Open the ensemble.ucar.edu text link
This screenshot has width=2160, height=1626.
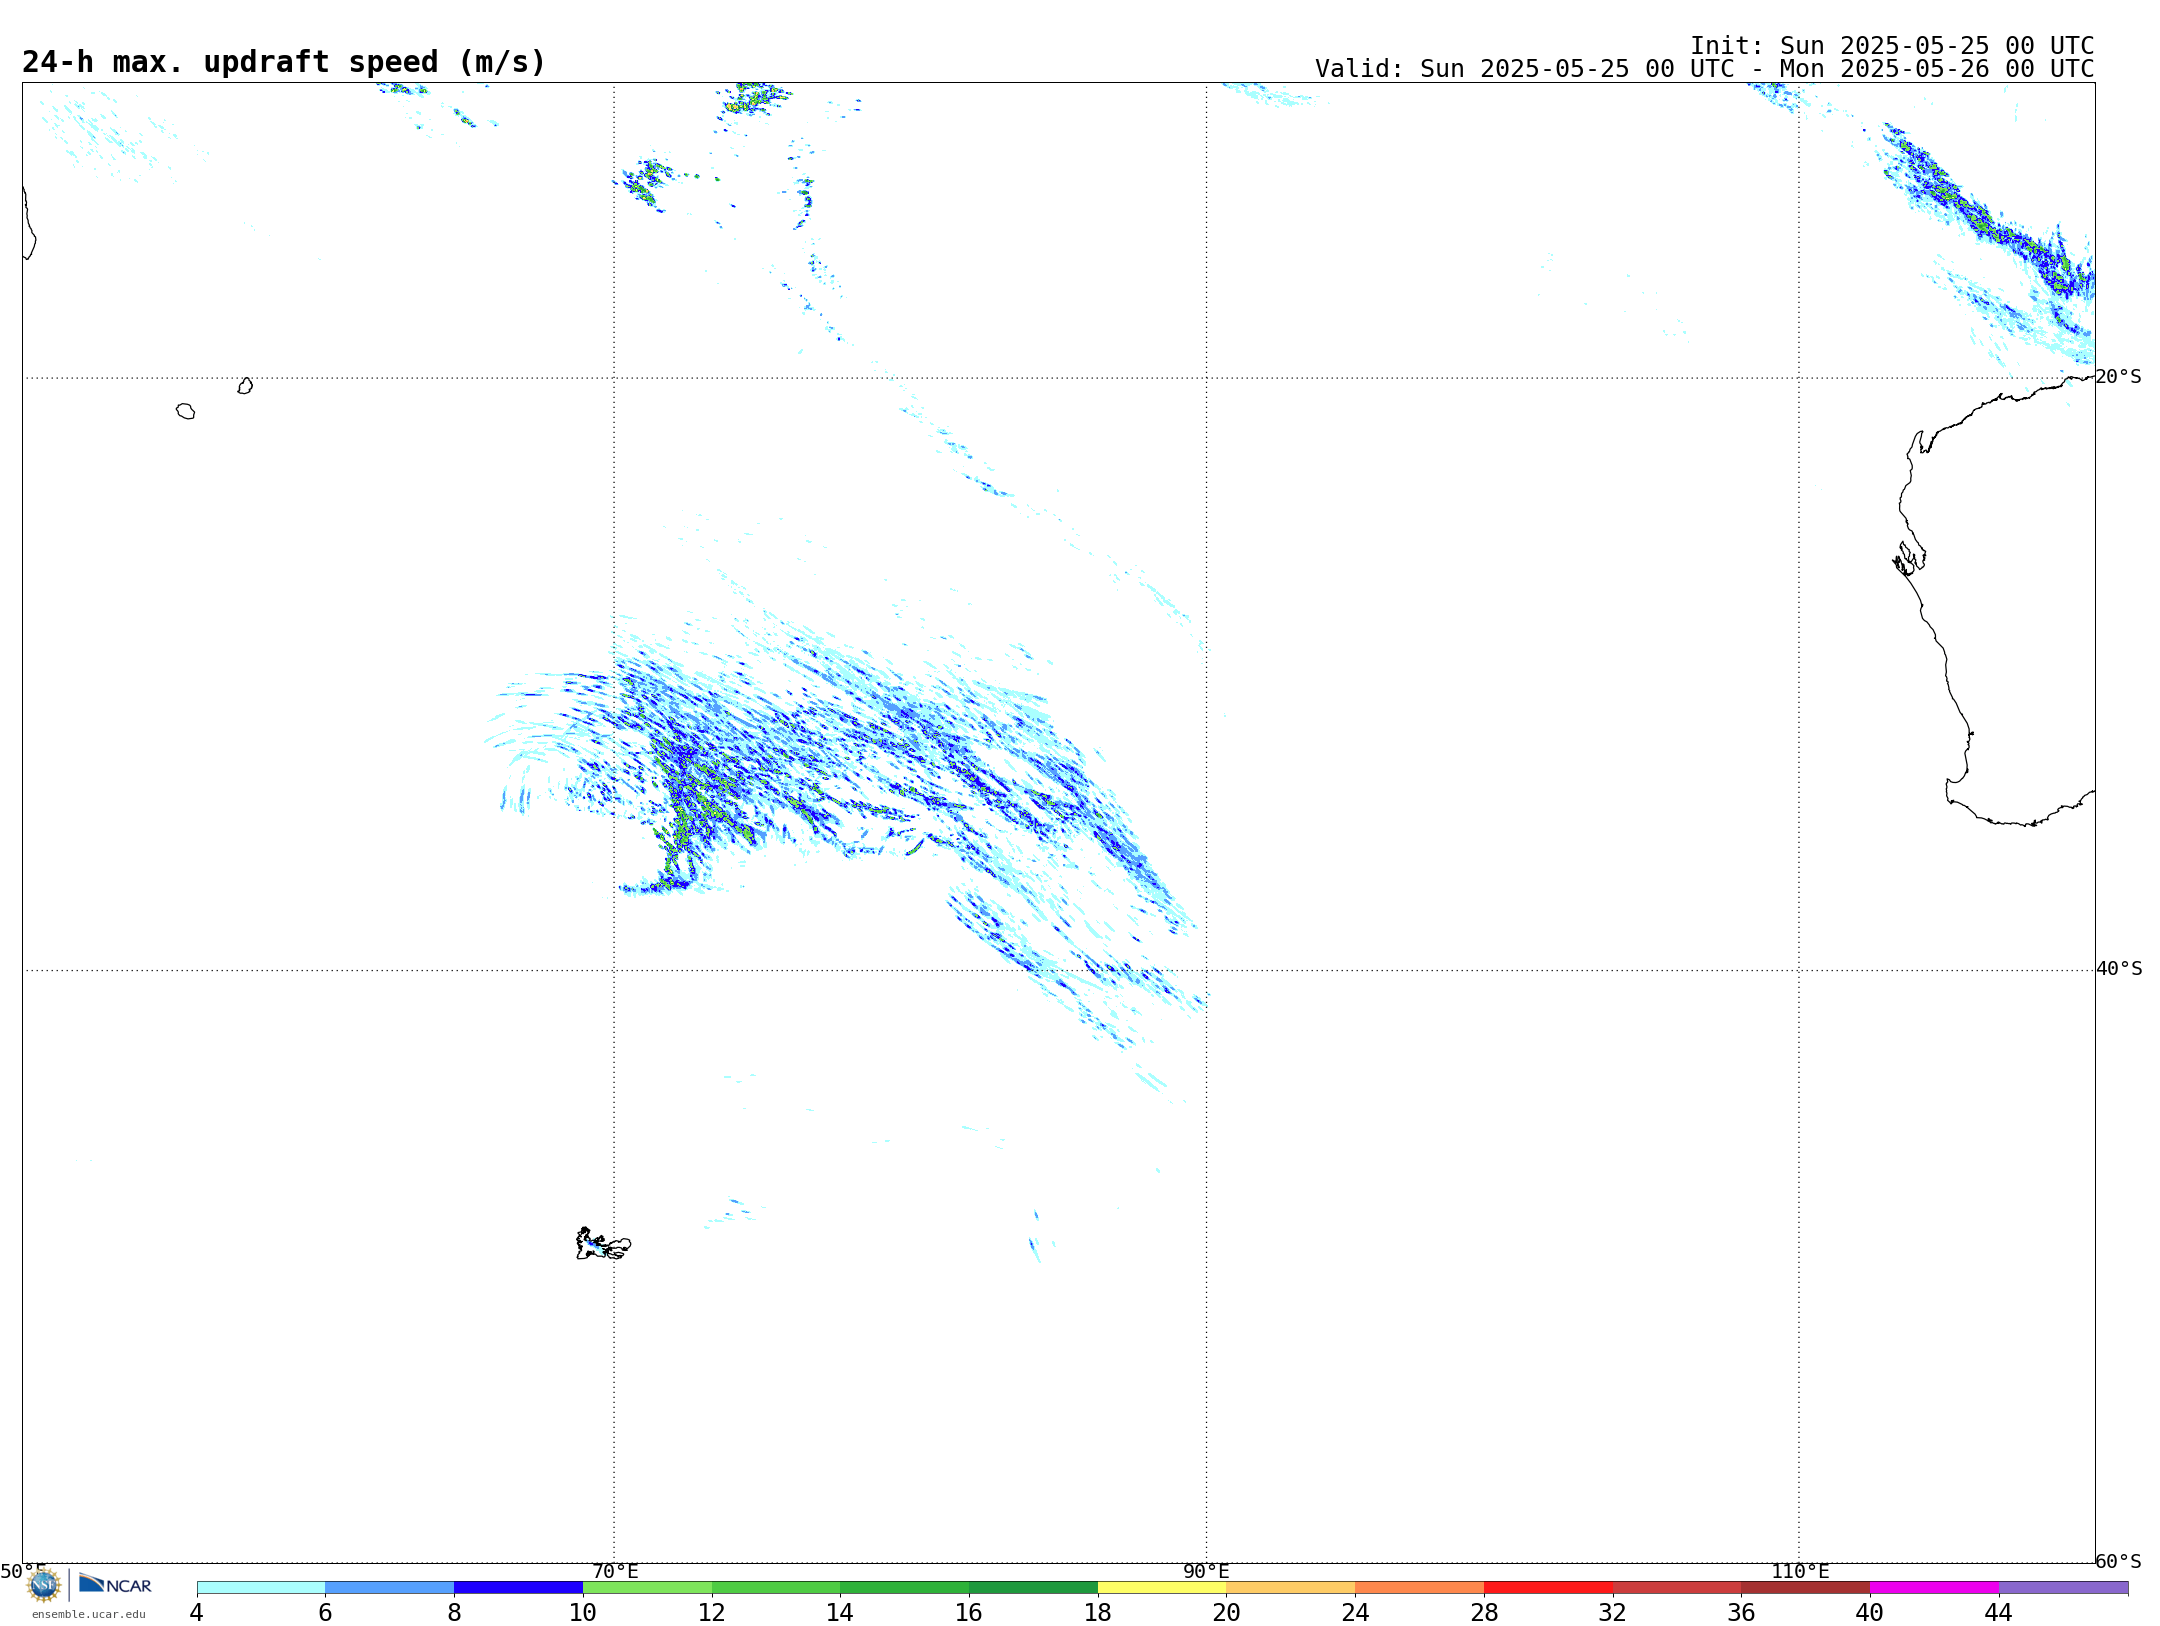pos(89,1614)
